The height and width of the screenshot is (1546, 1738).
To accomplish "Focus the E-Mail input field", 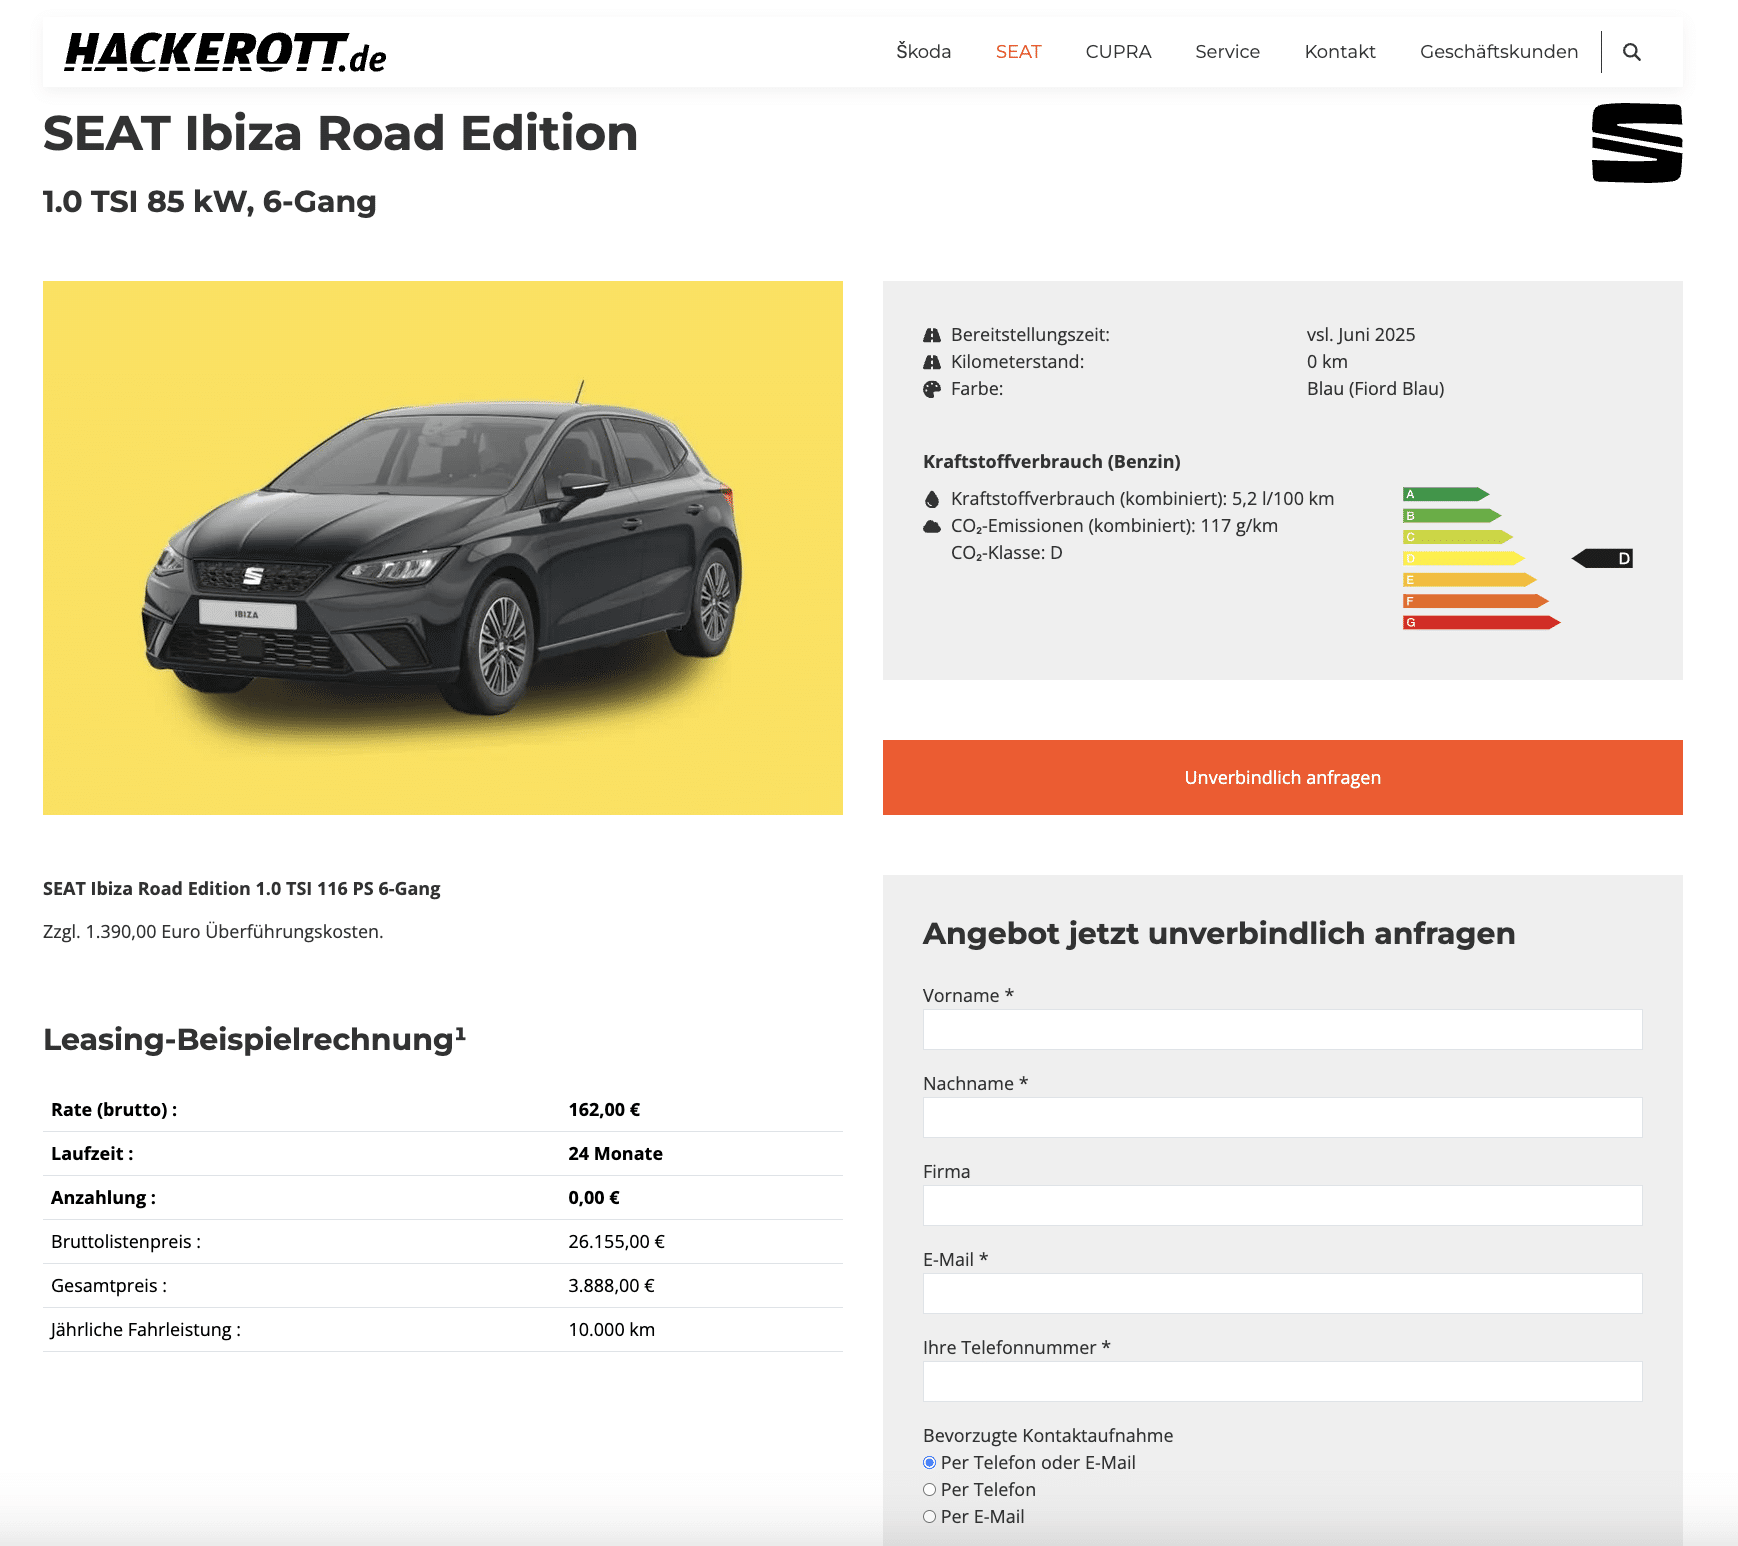I will point(1283,1294).
